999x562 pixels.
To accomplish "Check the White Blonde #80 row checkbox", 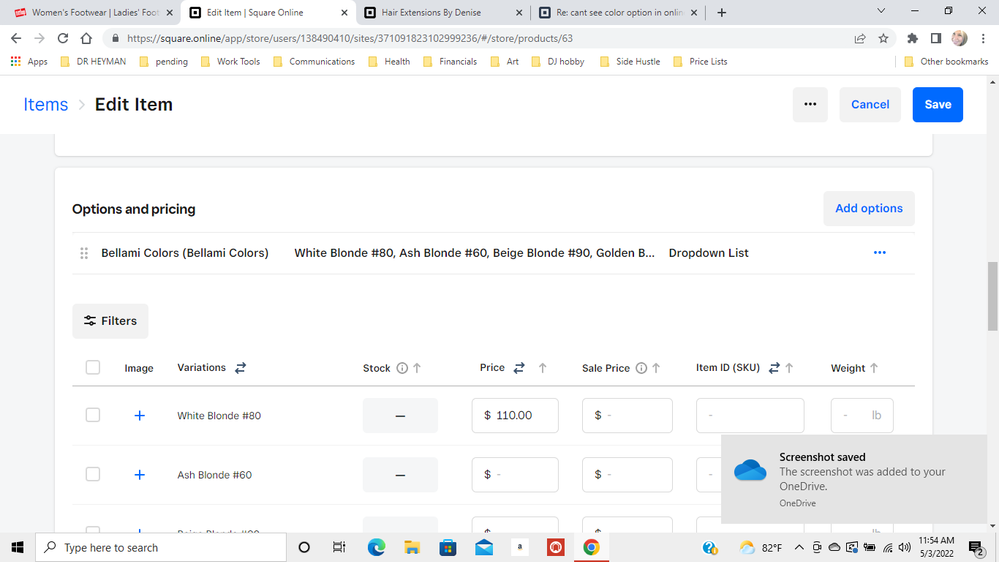I will tap(93, 415).
